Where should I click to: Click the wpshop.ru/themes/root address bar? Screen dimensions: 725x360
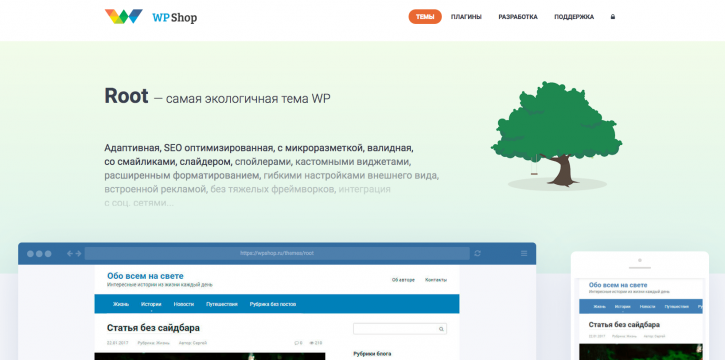tap(277, 253)
